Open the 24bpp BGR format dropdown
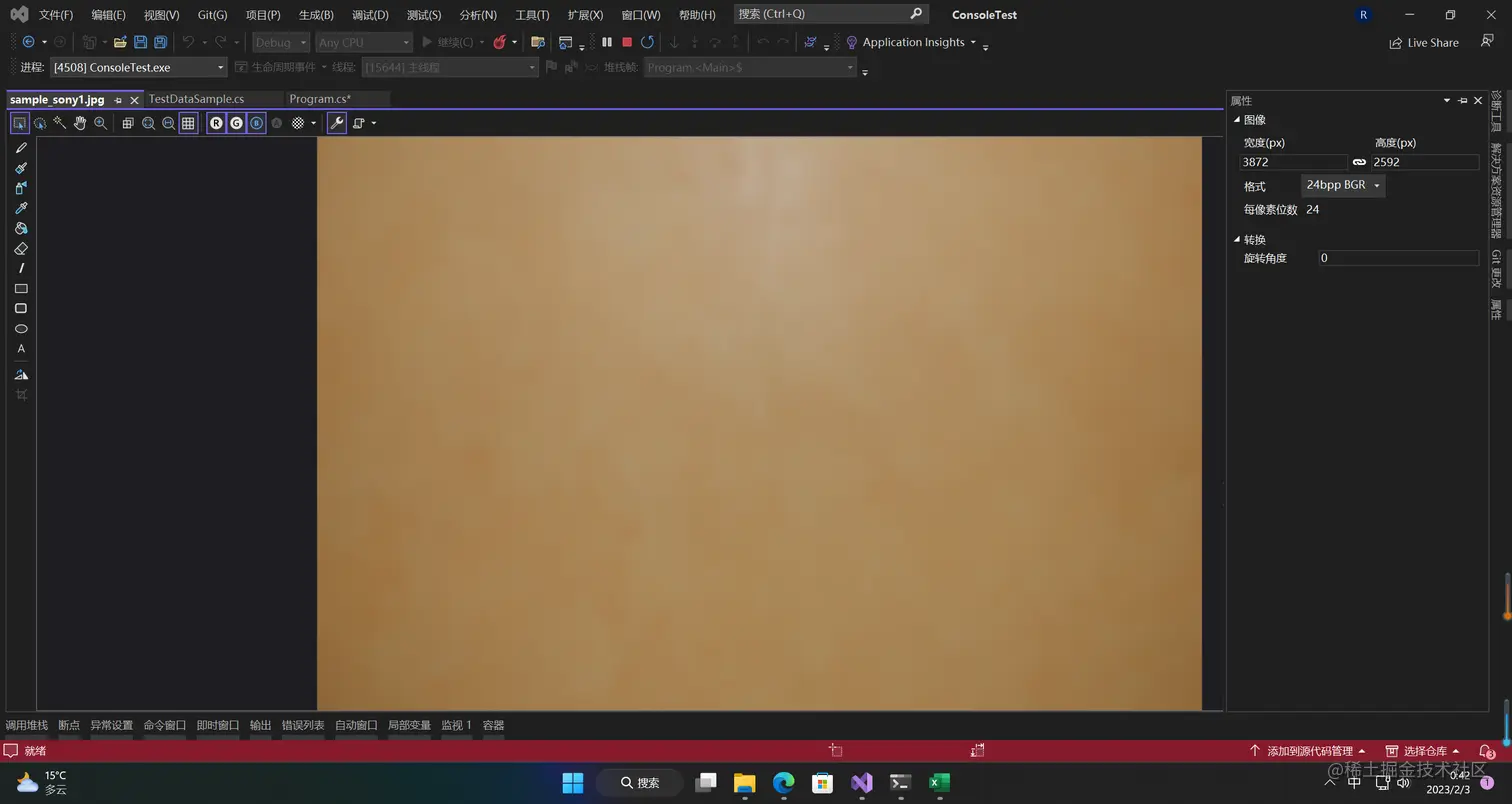This screenshot has width=1512, height=804. click(1342, 184)
